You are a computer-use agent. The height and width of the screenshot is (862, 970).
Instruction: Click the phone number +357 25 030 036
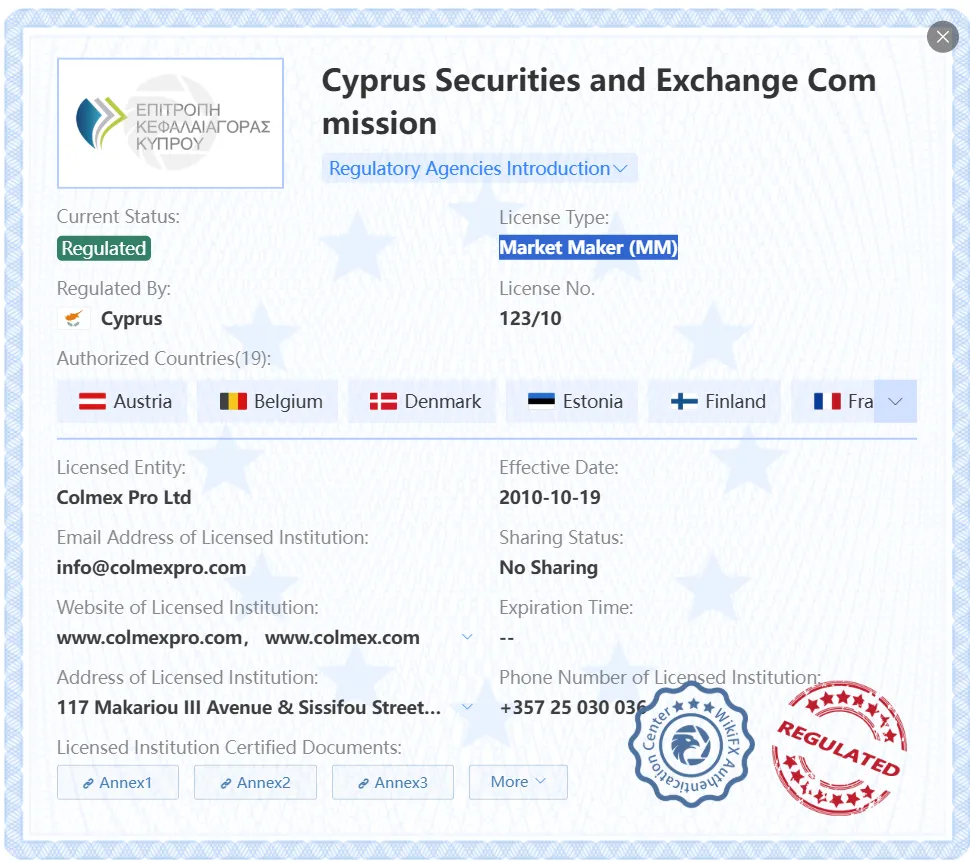pos(573,707)
